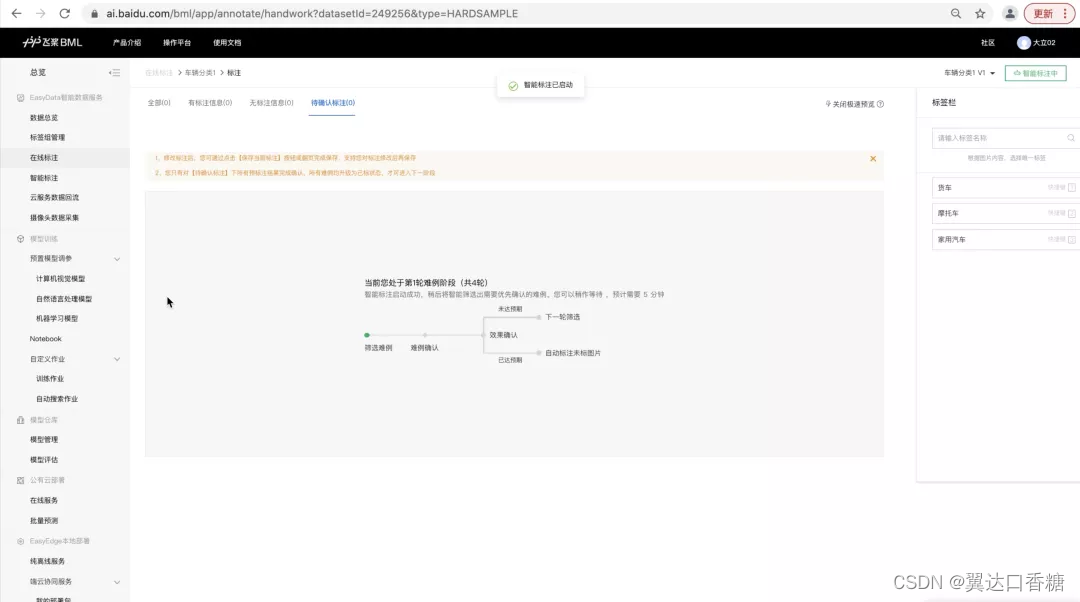The image size is (1080, 602).
Task: Open 批量预测 in the sidebar
Action: [44, 521]
